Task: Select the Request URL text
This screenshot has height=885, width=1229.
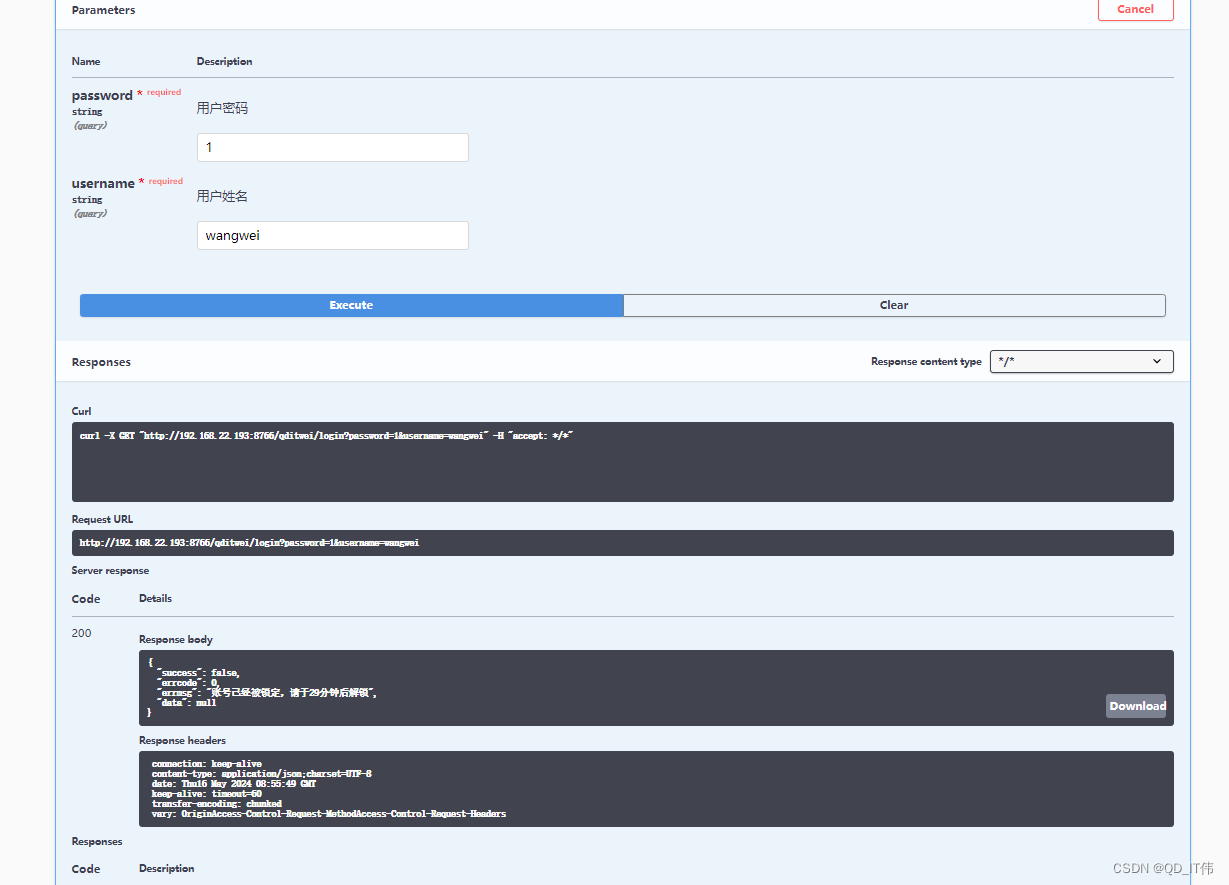Action: tap(249, 543)
